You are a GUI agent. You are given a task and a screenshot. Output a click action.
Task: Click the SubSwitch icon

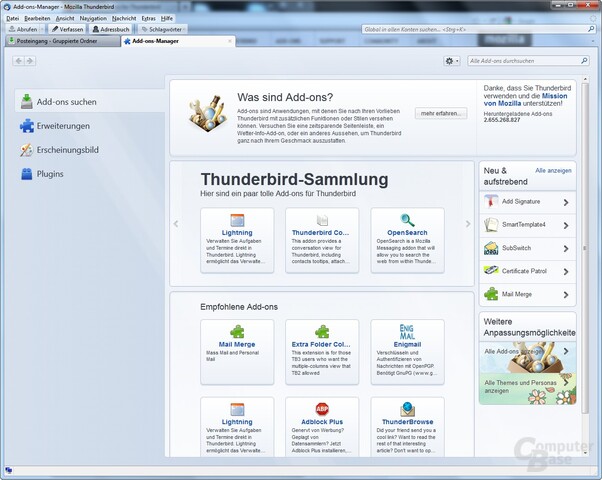click(x=491, y=248)
